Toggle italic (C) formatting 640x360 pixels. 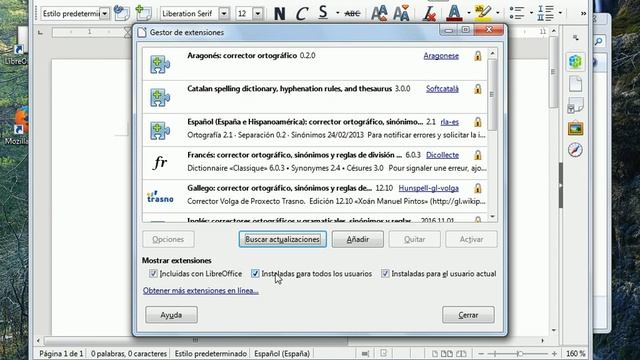point(301,13)
